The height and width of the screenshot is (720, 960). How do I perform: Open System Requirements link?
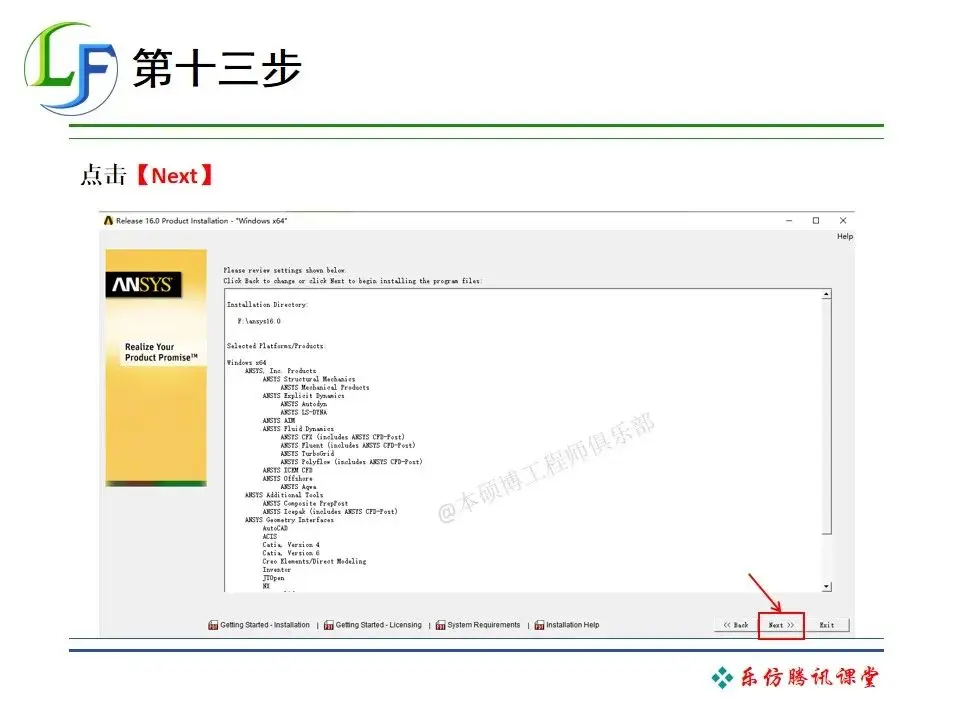pos(484,625)
